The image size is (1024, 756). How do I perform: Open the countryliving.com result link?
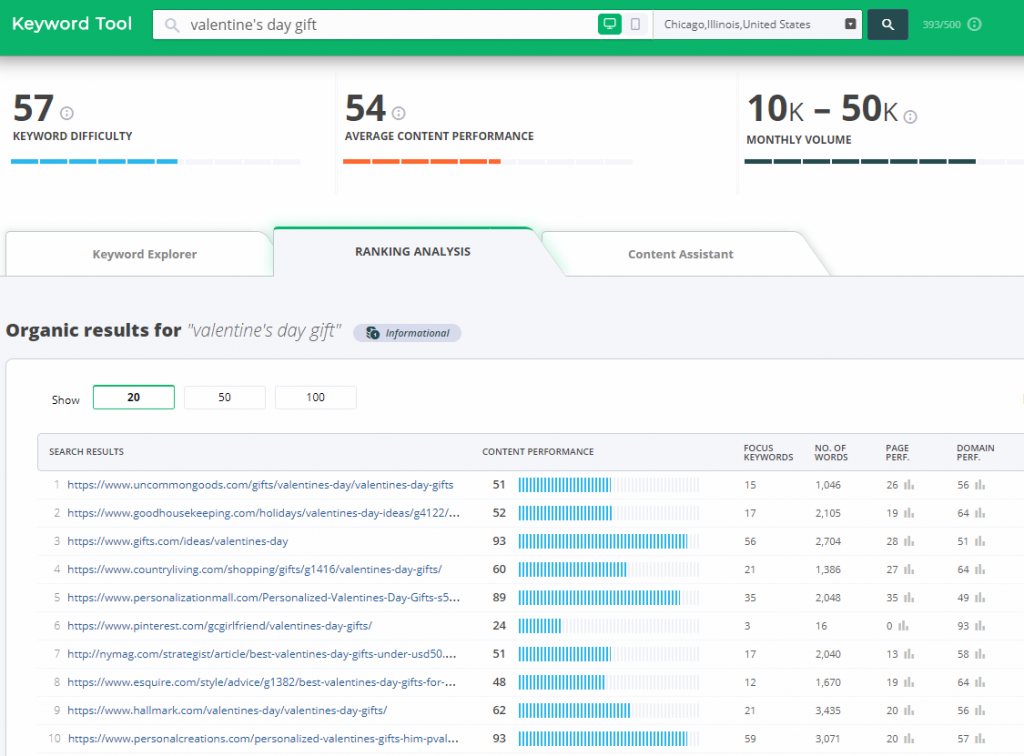[x=254, y=569]
